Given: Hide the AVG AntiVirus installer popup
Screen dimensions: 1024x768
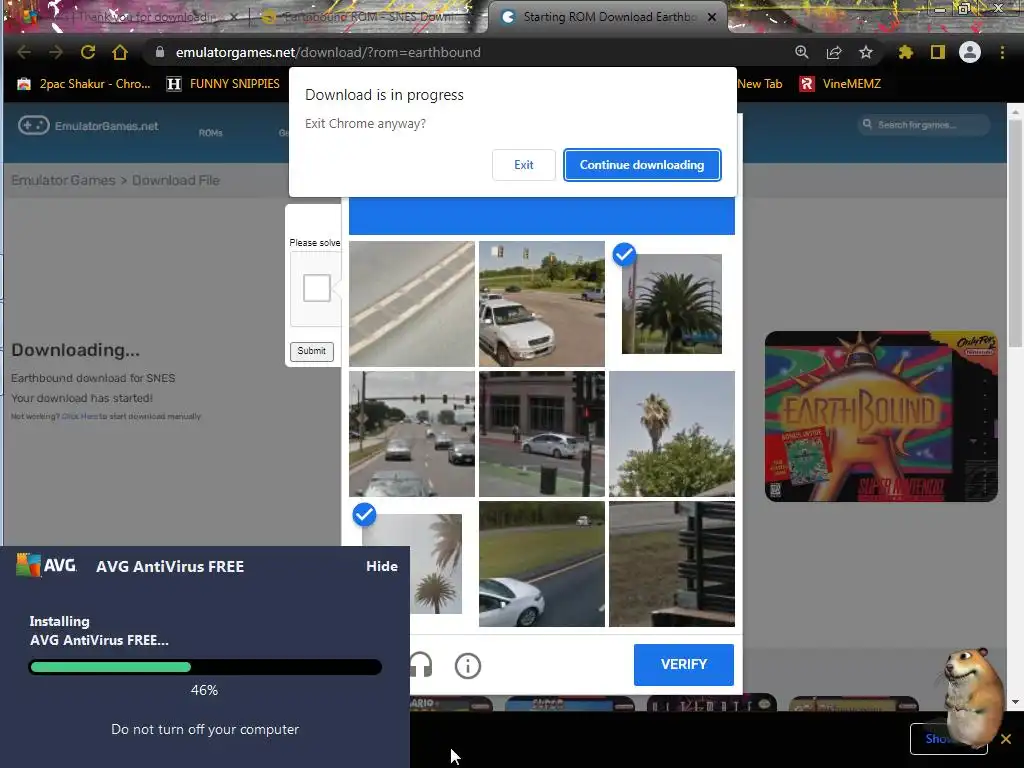Looking at the screenshot, I should tap(382, 566).
